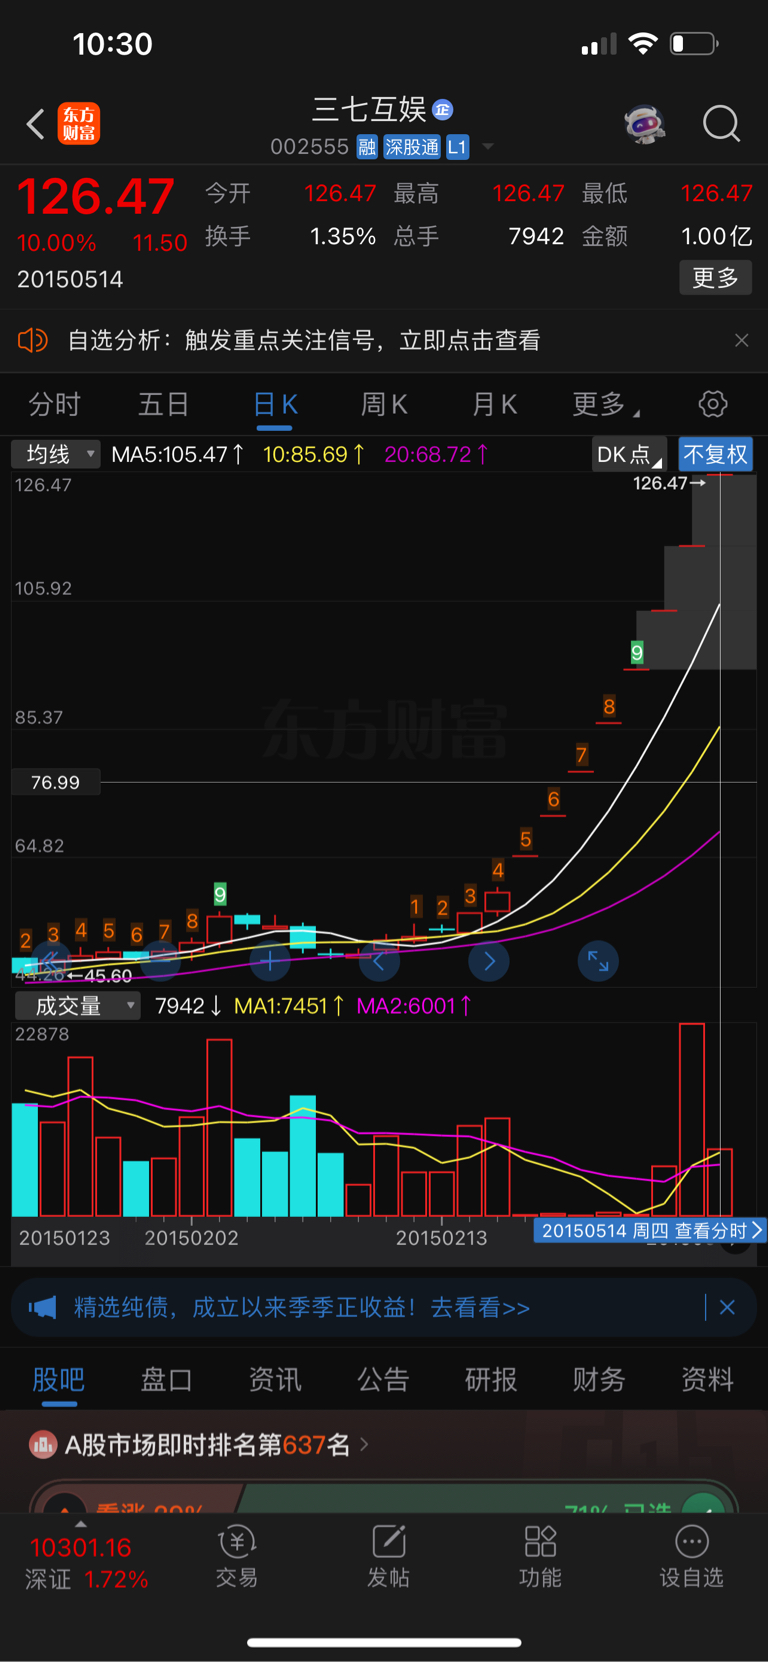Switch to the 盘口 tab
This screenshot has width=768, height=1662.
(167, 1380)
